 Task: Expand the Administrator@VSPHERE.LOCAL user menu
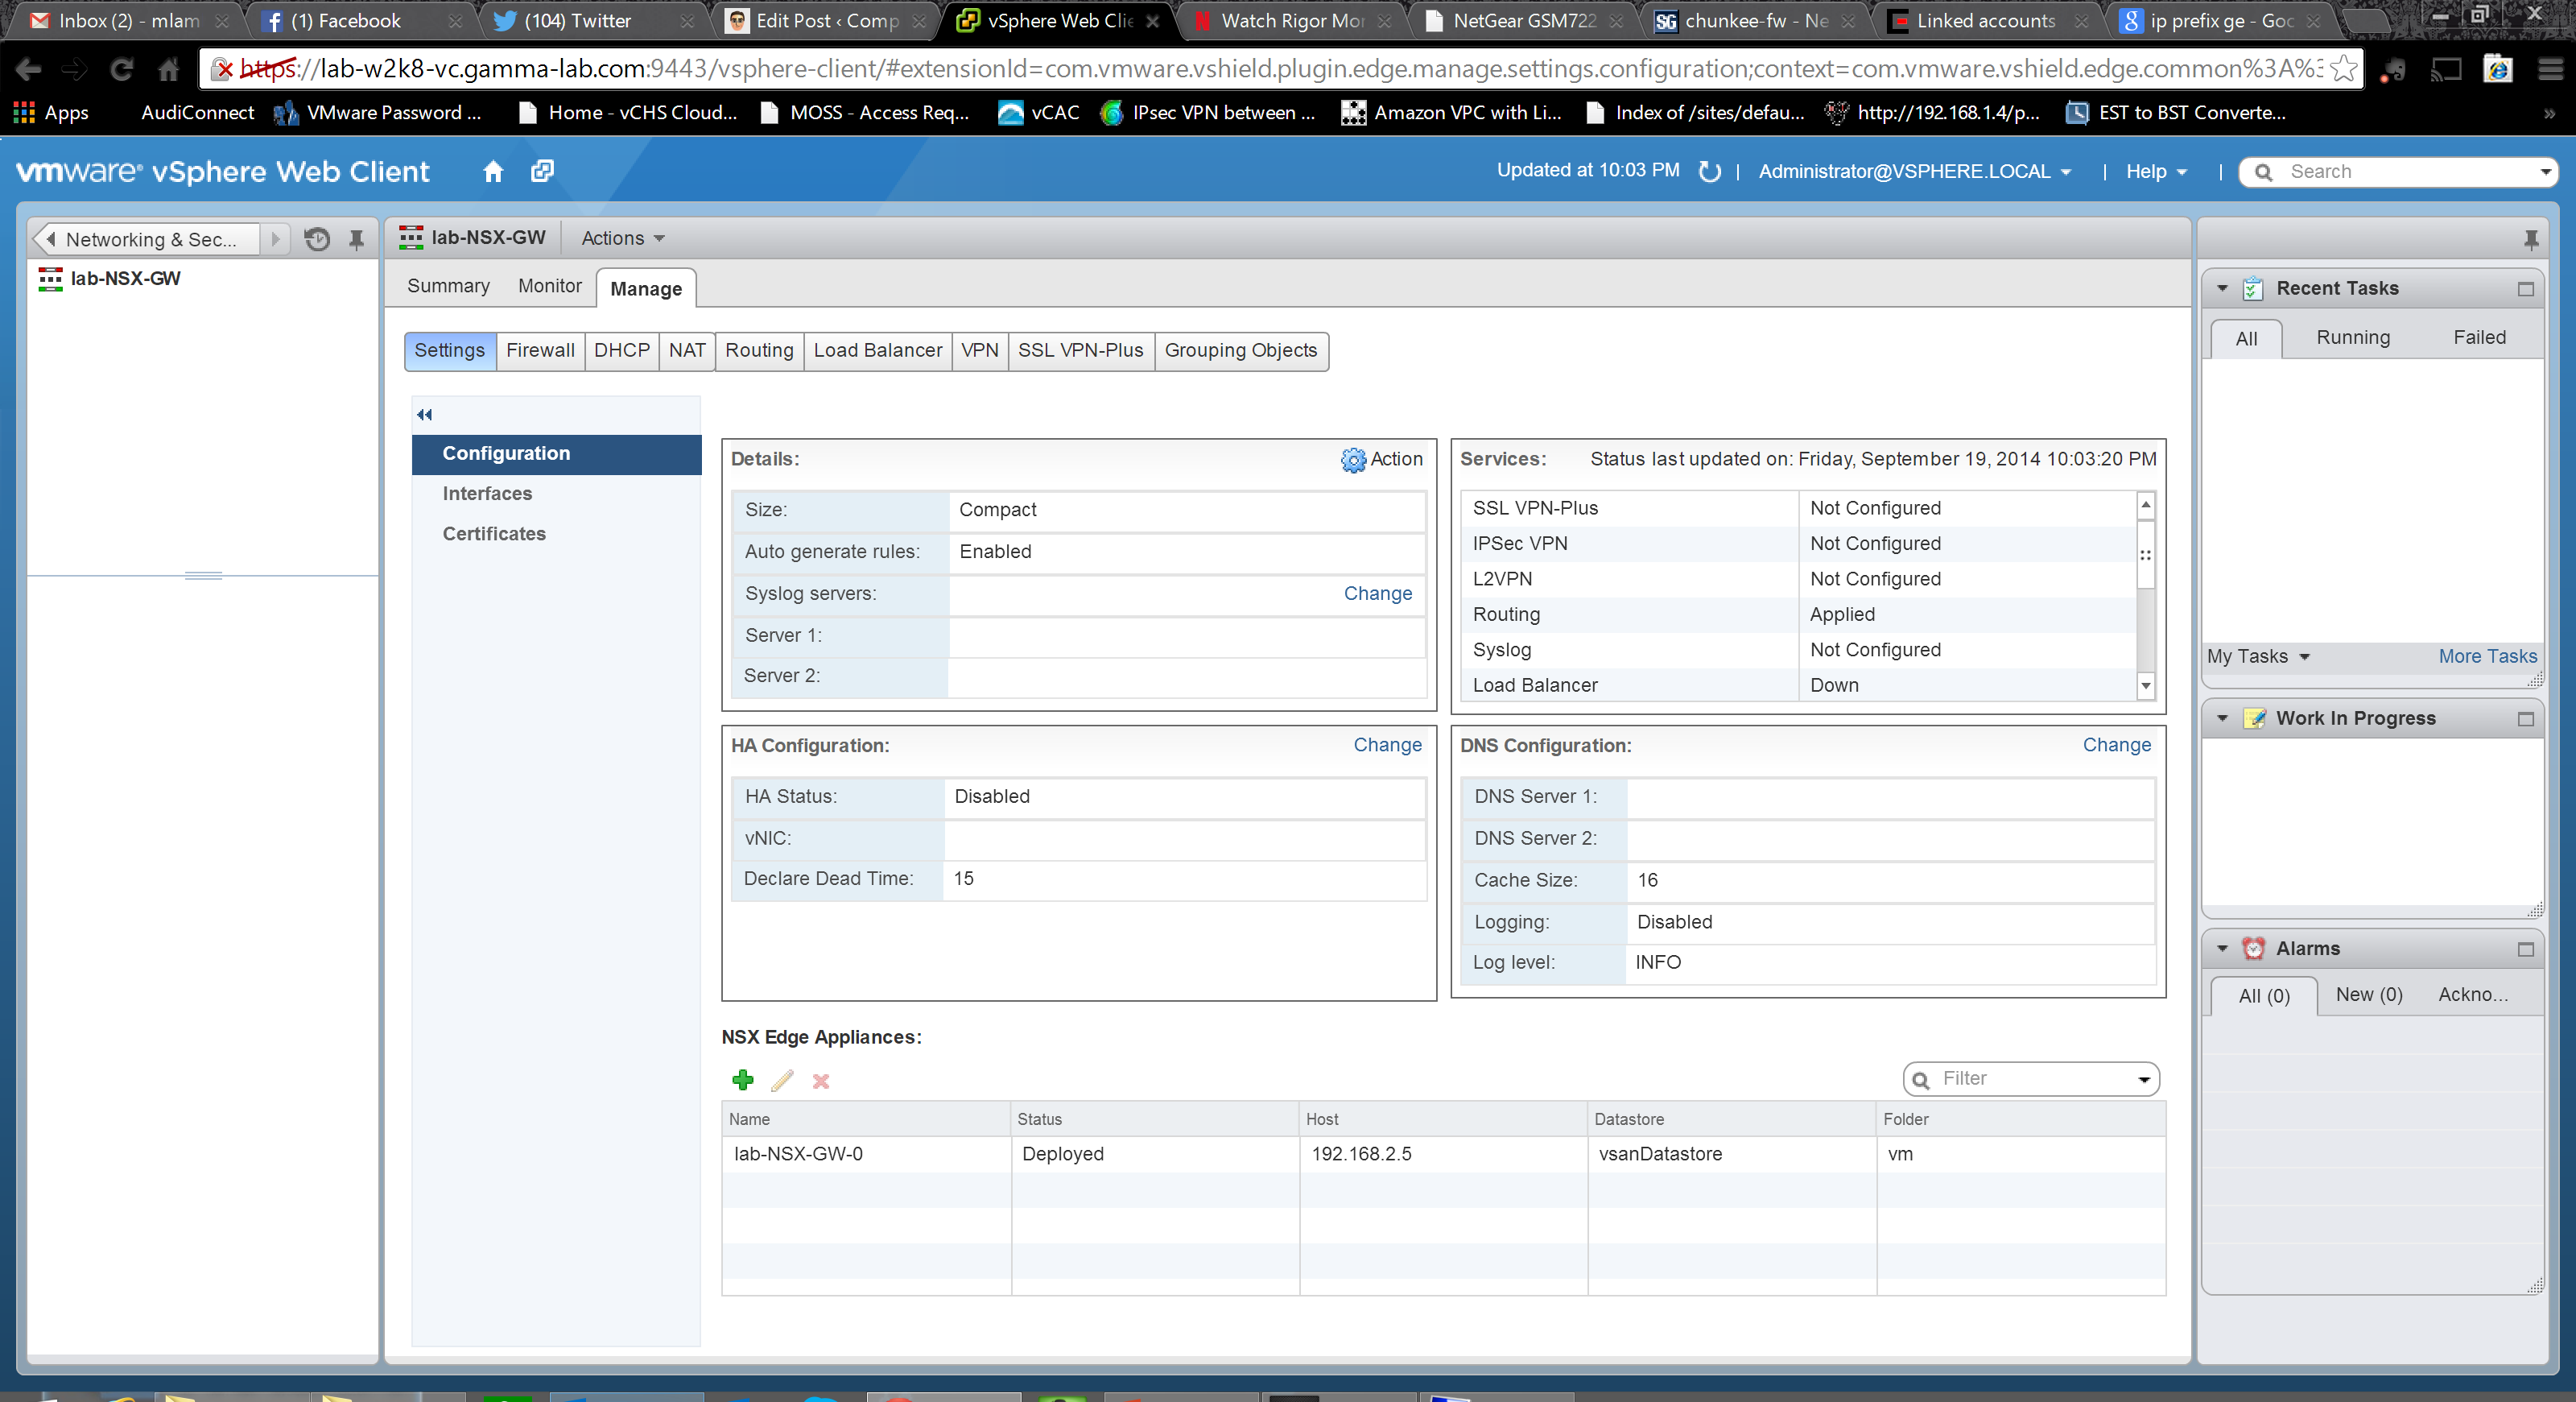point(1914,171)
